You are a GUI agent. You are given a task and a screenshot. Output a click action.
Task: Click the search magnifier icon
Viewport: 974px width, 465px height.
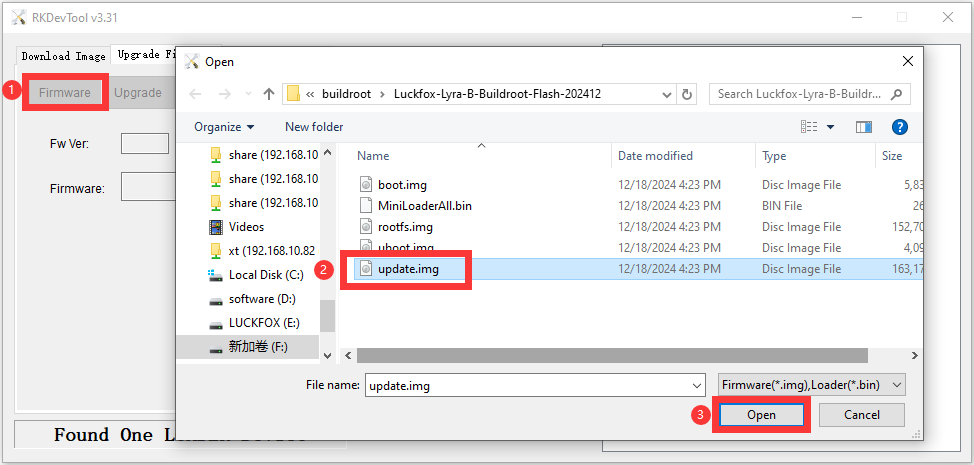coord(897,94)
